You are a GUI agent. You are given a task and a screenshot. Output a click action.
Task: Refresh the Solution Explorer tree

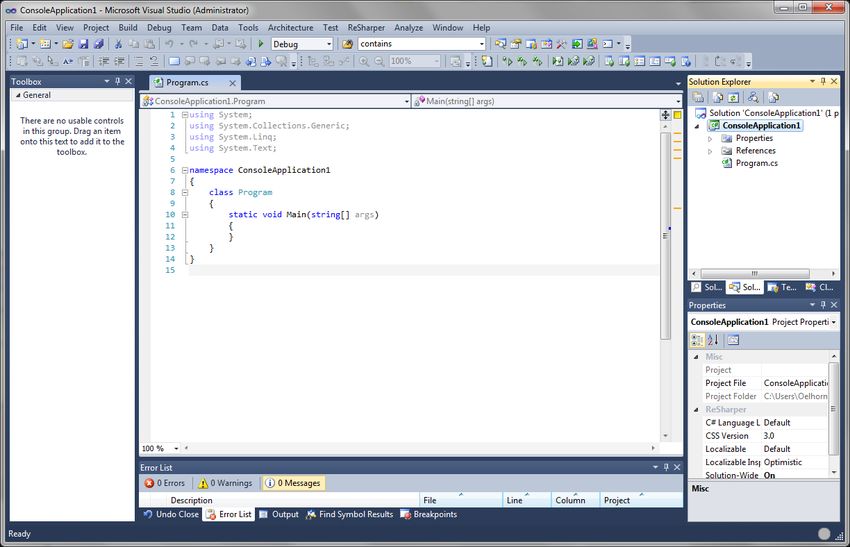(x=733, y=98)
